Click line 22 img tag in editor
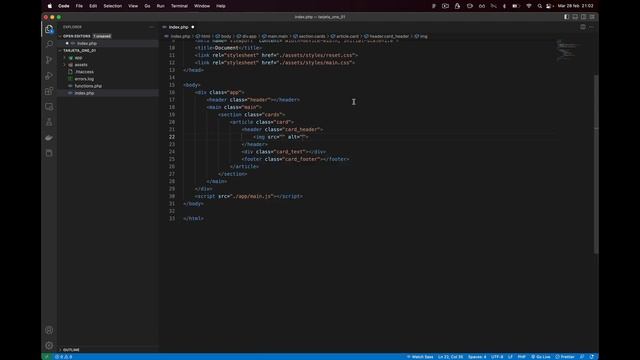Viewport: 640px width, 360px height. pyautogui.click(x=281, y=137)
